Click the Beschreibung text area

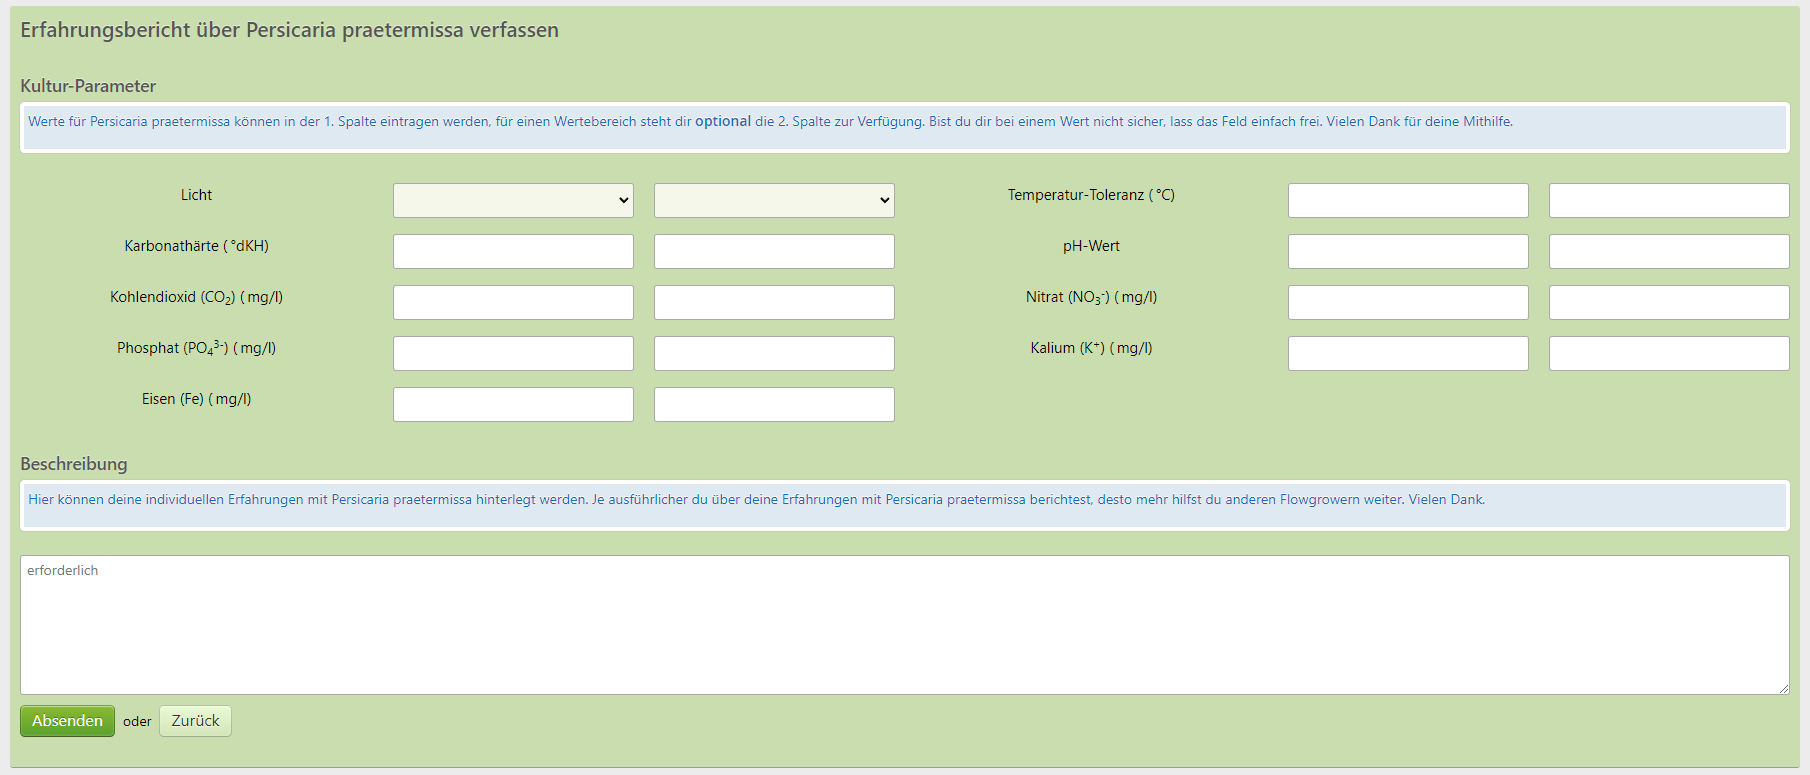coord(905,625)
